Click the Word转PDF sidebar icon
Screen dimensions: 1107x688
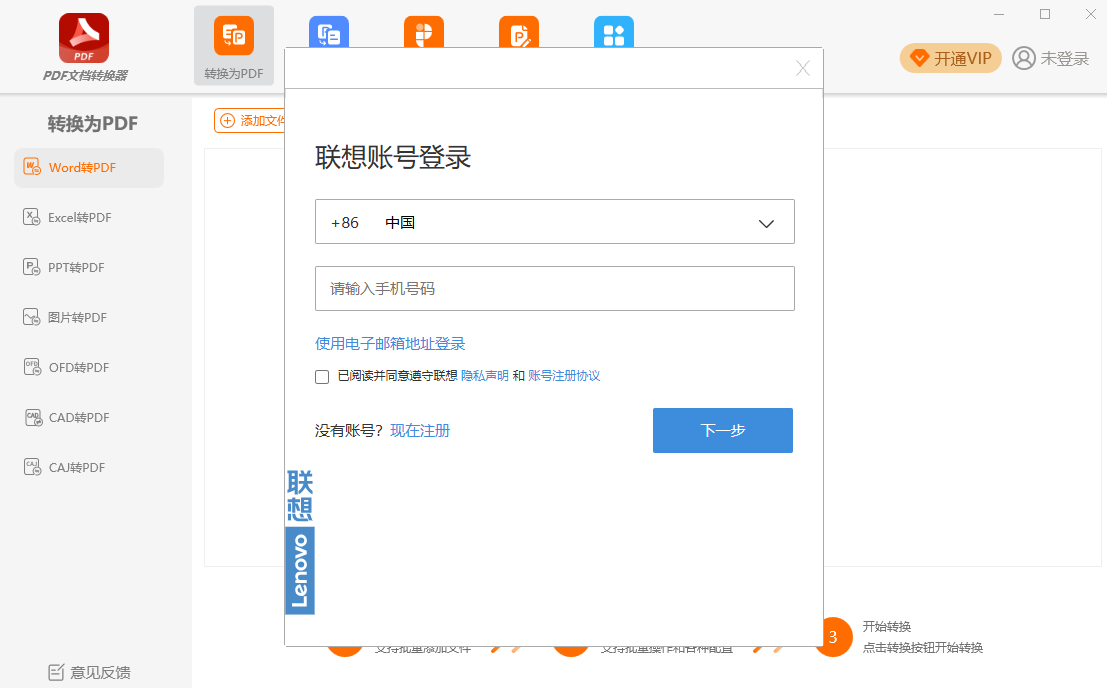click(32, 167)
